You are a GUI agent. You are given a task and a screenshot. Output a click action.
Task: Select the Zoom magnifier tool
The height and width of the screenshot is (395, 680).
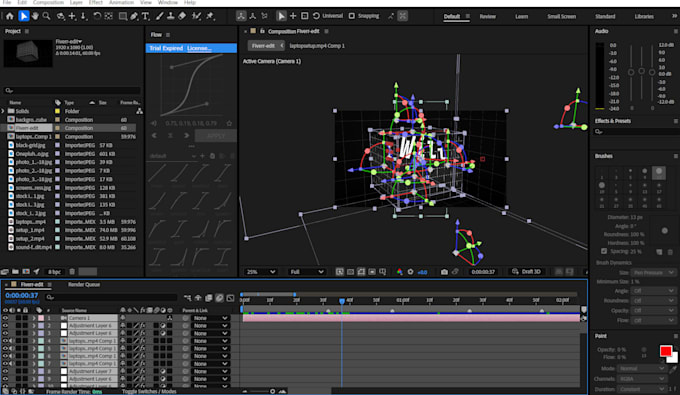coord(46,16)
